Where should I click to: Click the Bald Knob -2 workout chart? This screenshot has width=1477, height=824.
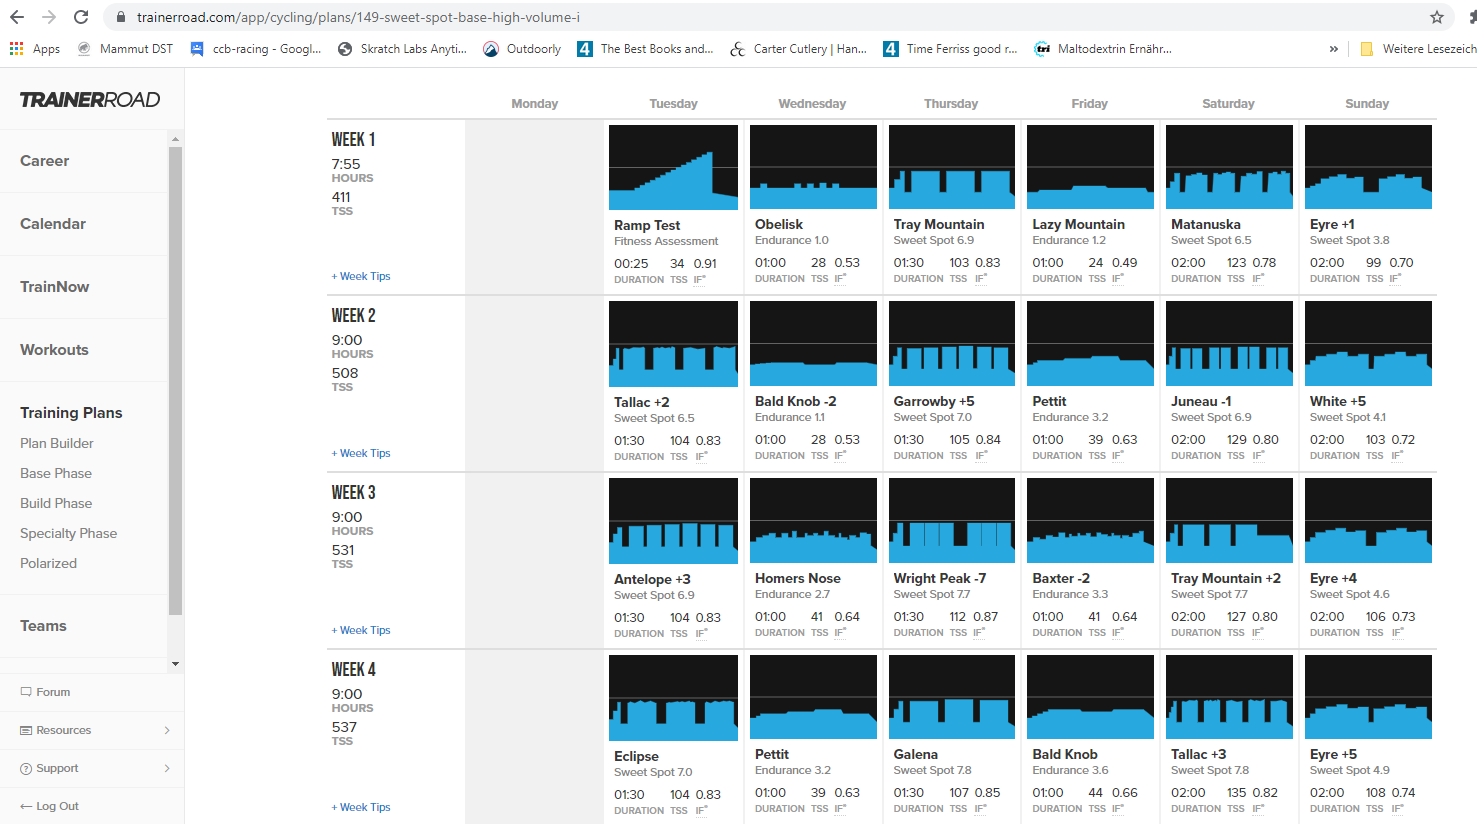(x=813, y=343)
